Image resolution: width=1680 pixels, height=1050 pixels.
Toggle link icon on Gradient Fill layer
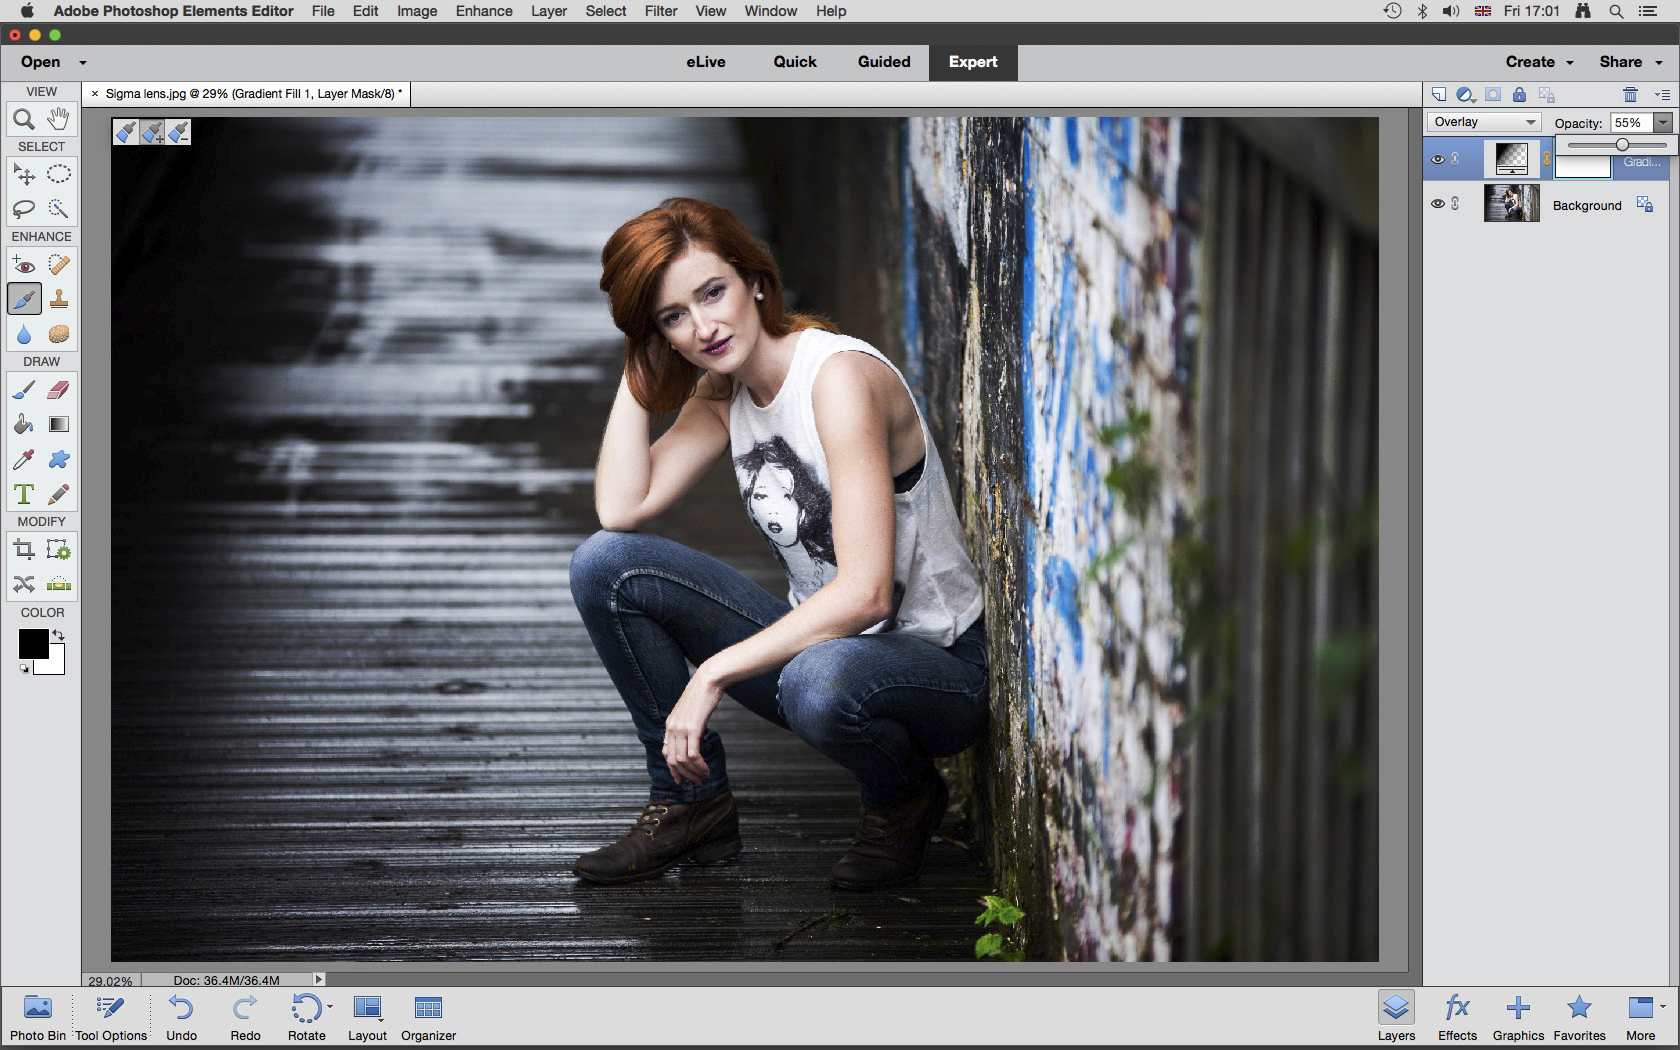pos(1456,158)
